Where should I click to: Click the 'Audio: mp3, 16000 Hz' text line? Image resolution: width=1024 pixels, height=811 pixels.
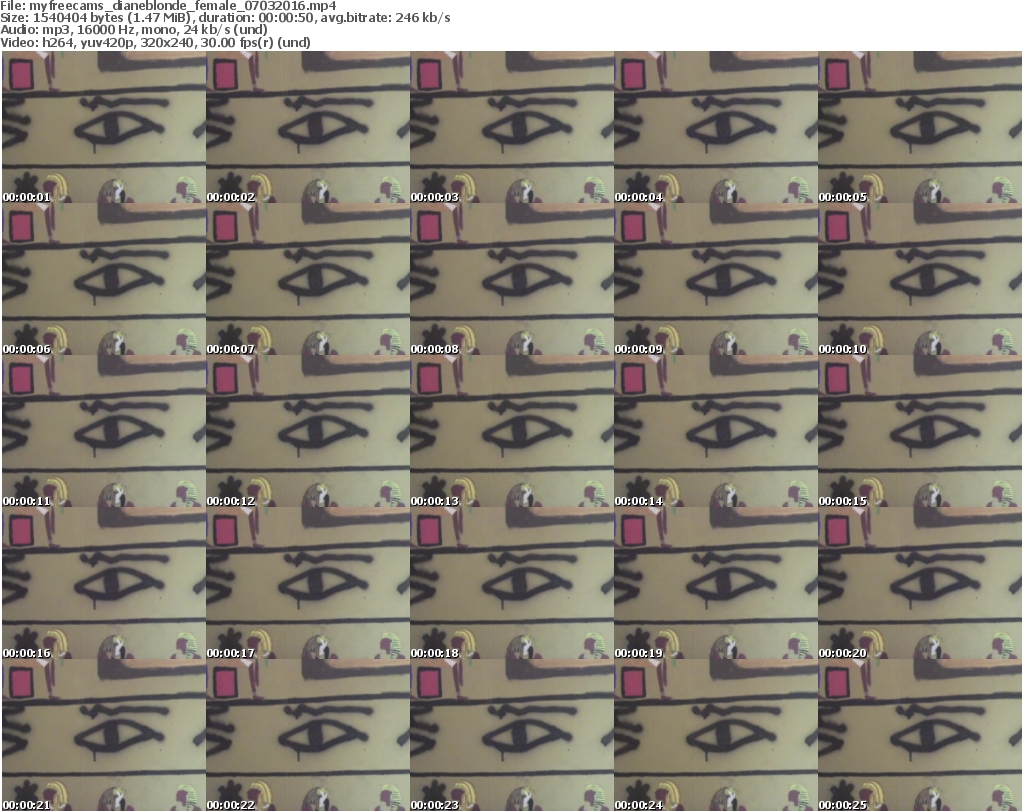pos(134,30)
